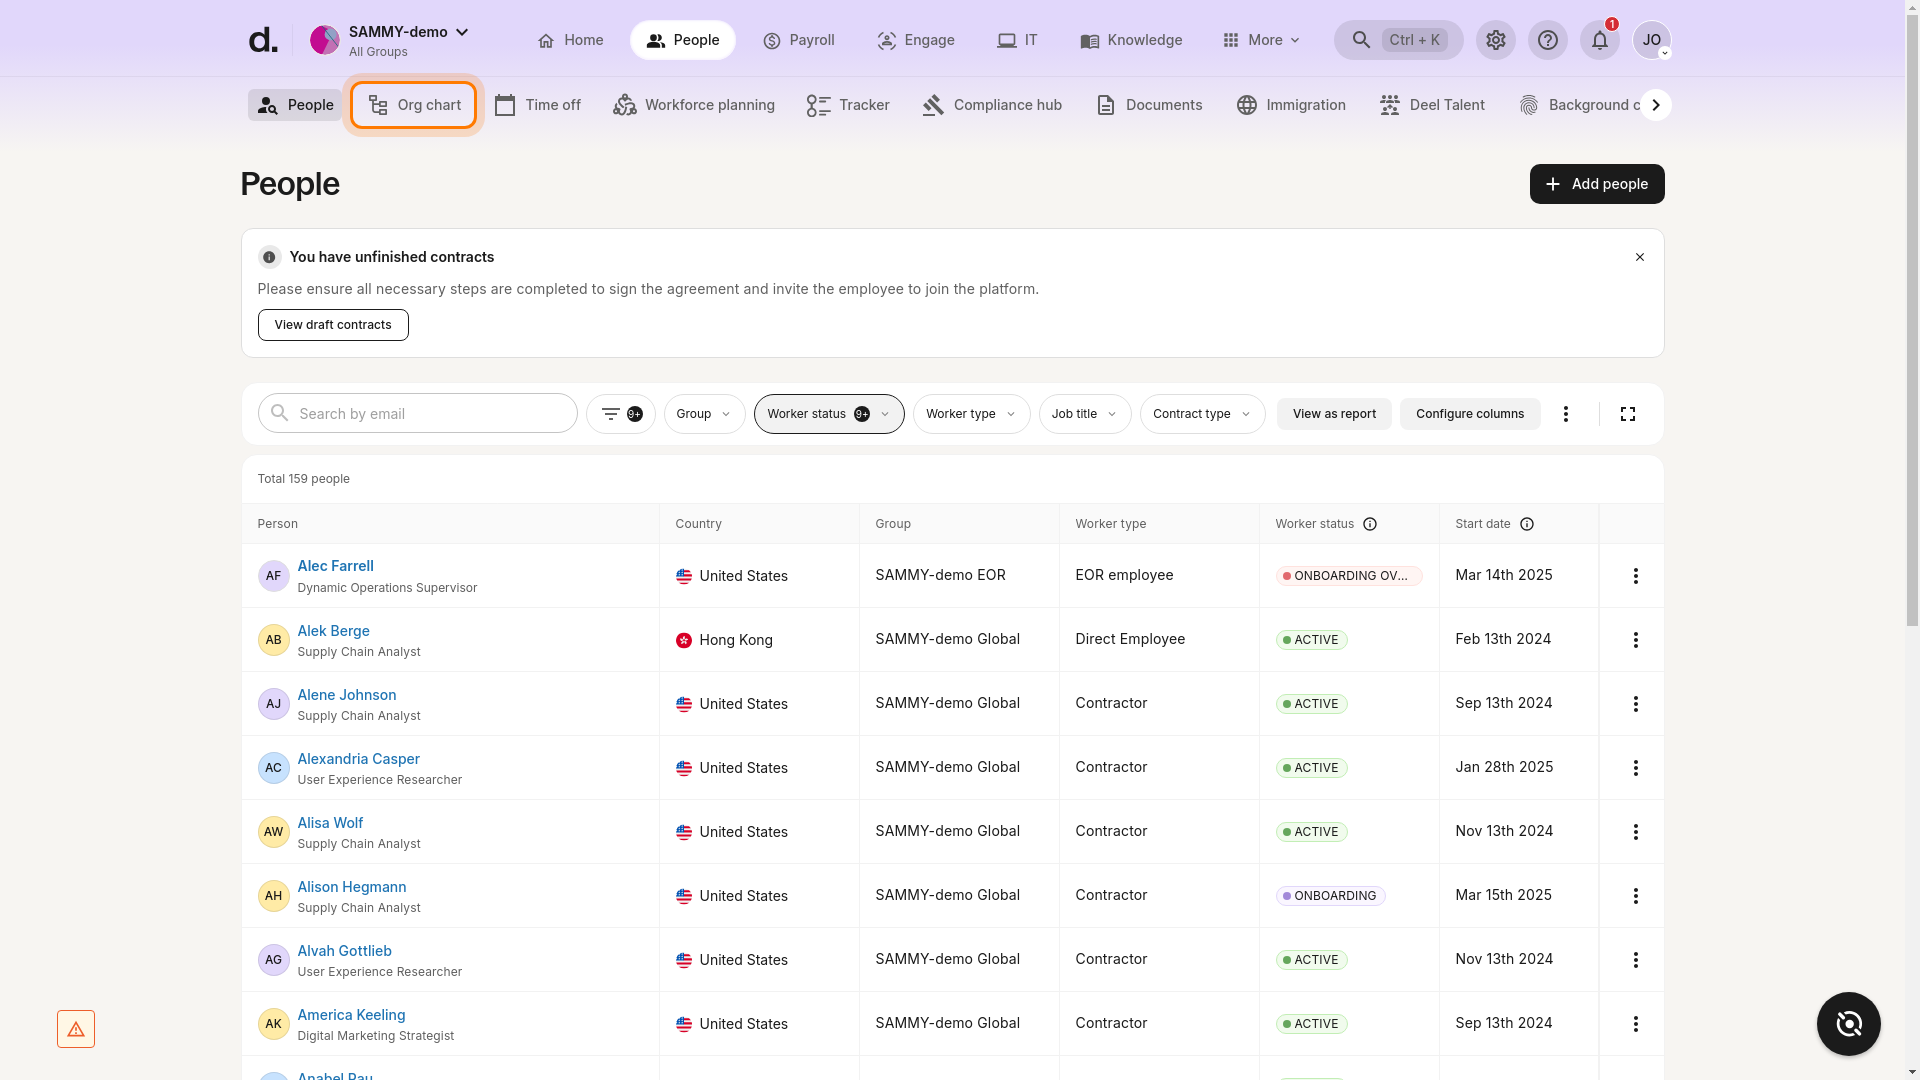
Task: Open the help question mark icon
Action: pos(1547,40)
